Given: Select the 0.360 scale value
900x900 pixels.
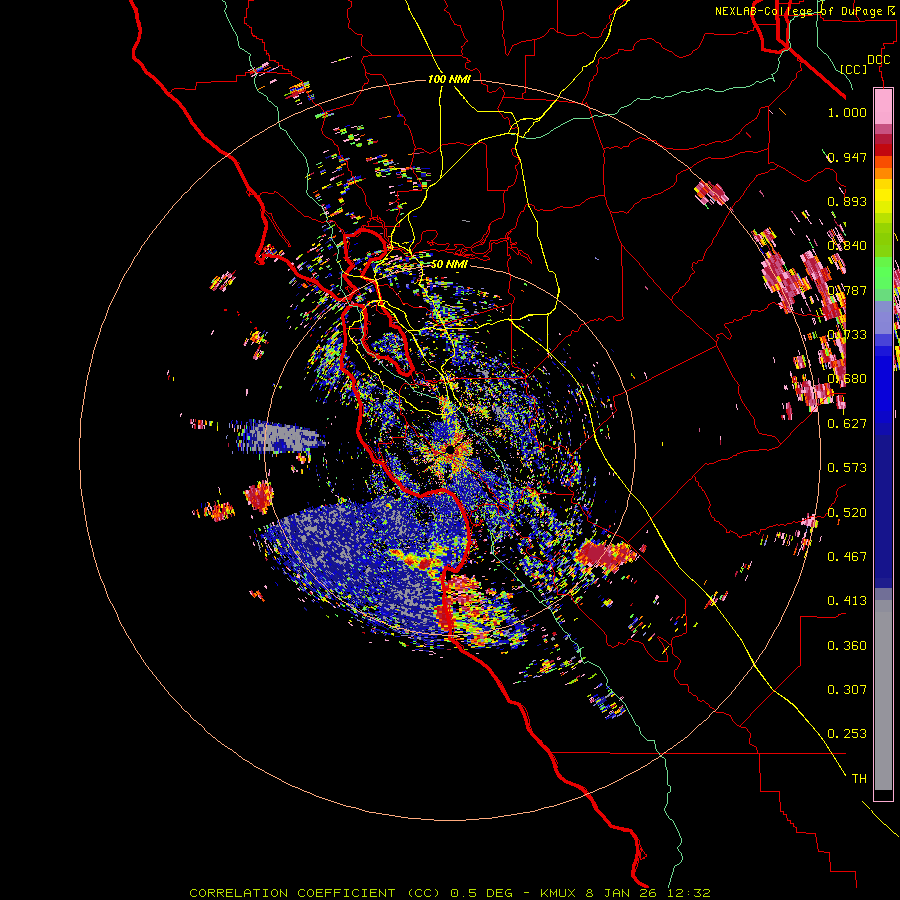Looking at the screenshot, I should coord(847,646).
